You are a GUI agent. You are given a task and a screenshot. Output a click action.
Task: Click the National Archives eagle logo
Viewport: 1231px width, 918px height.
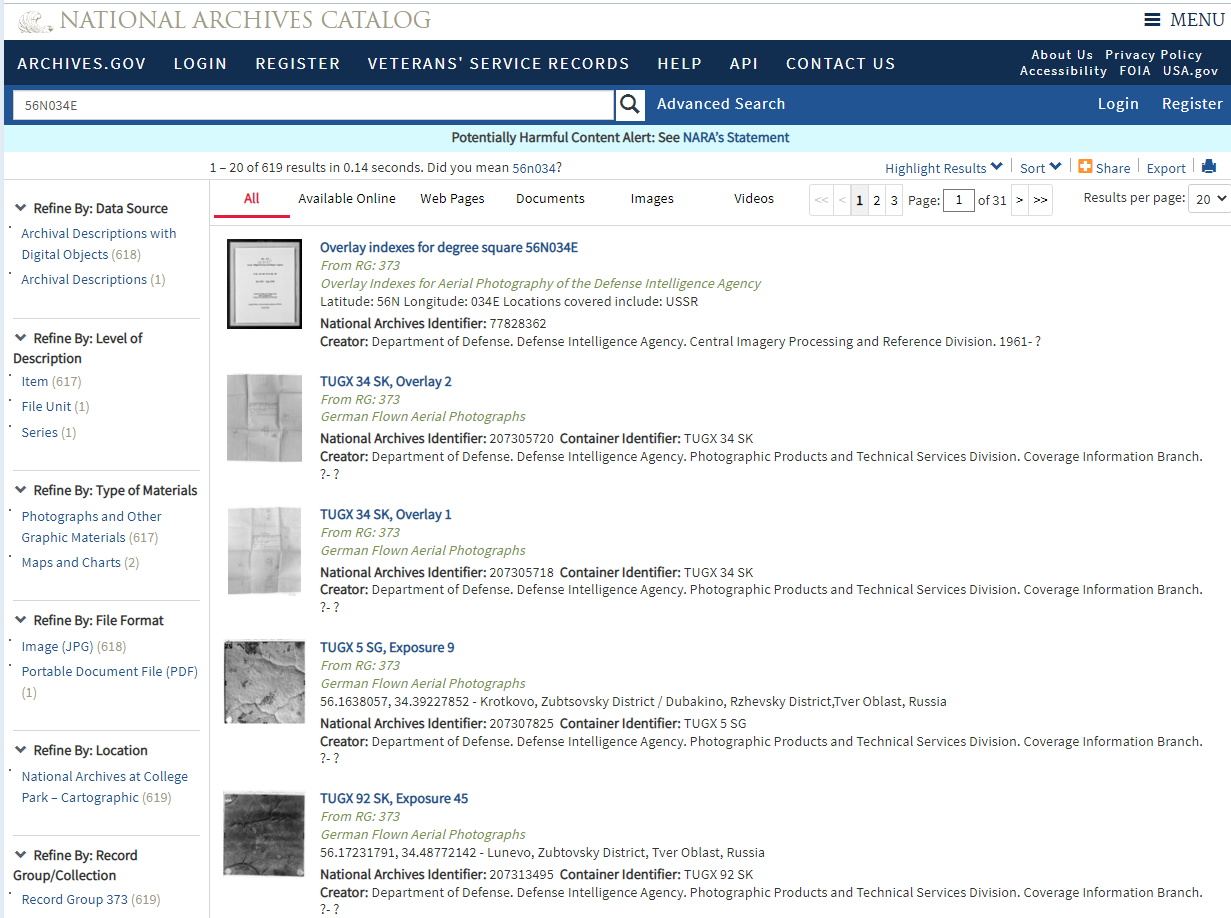(34, 21)
